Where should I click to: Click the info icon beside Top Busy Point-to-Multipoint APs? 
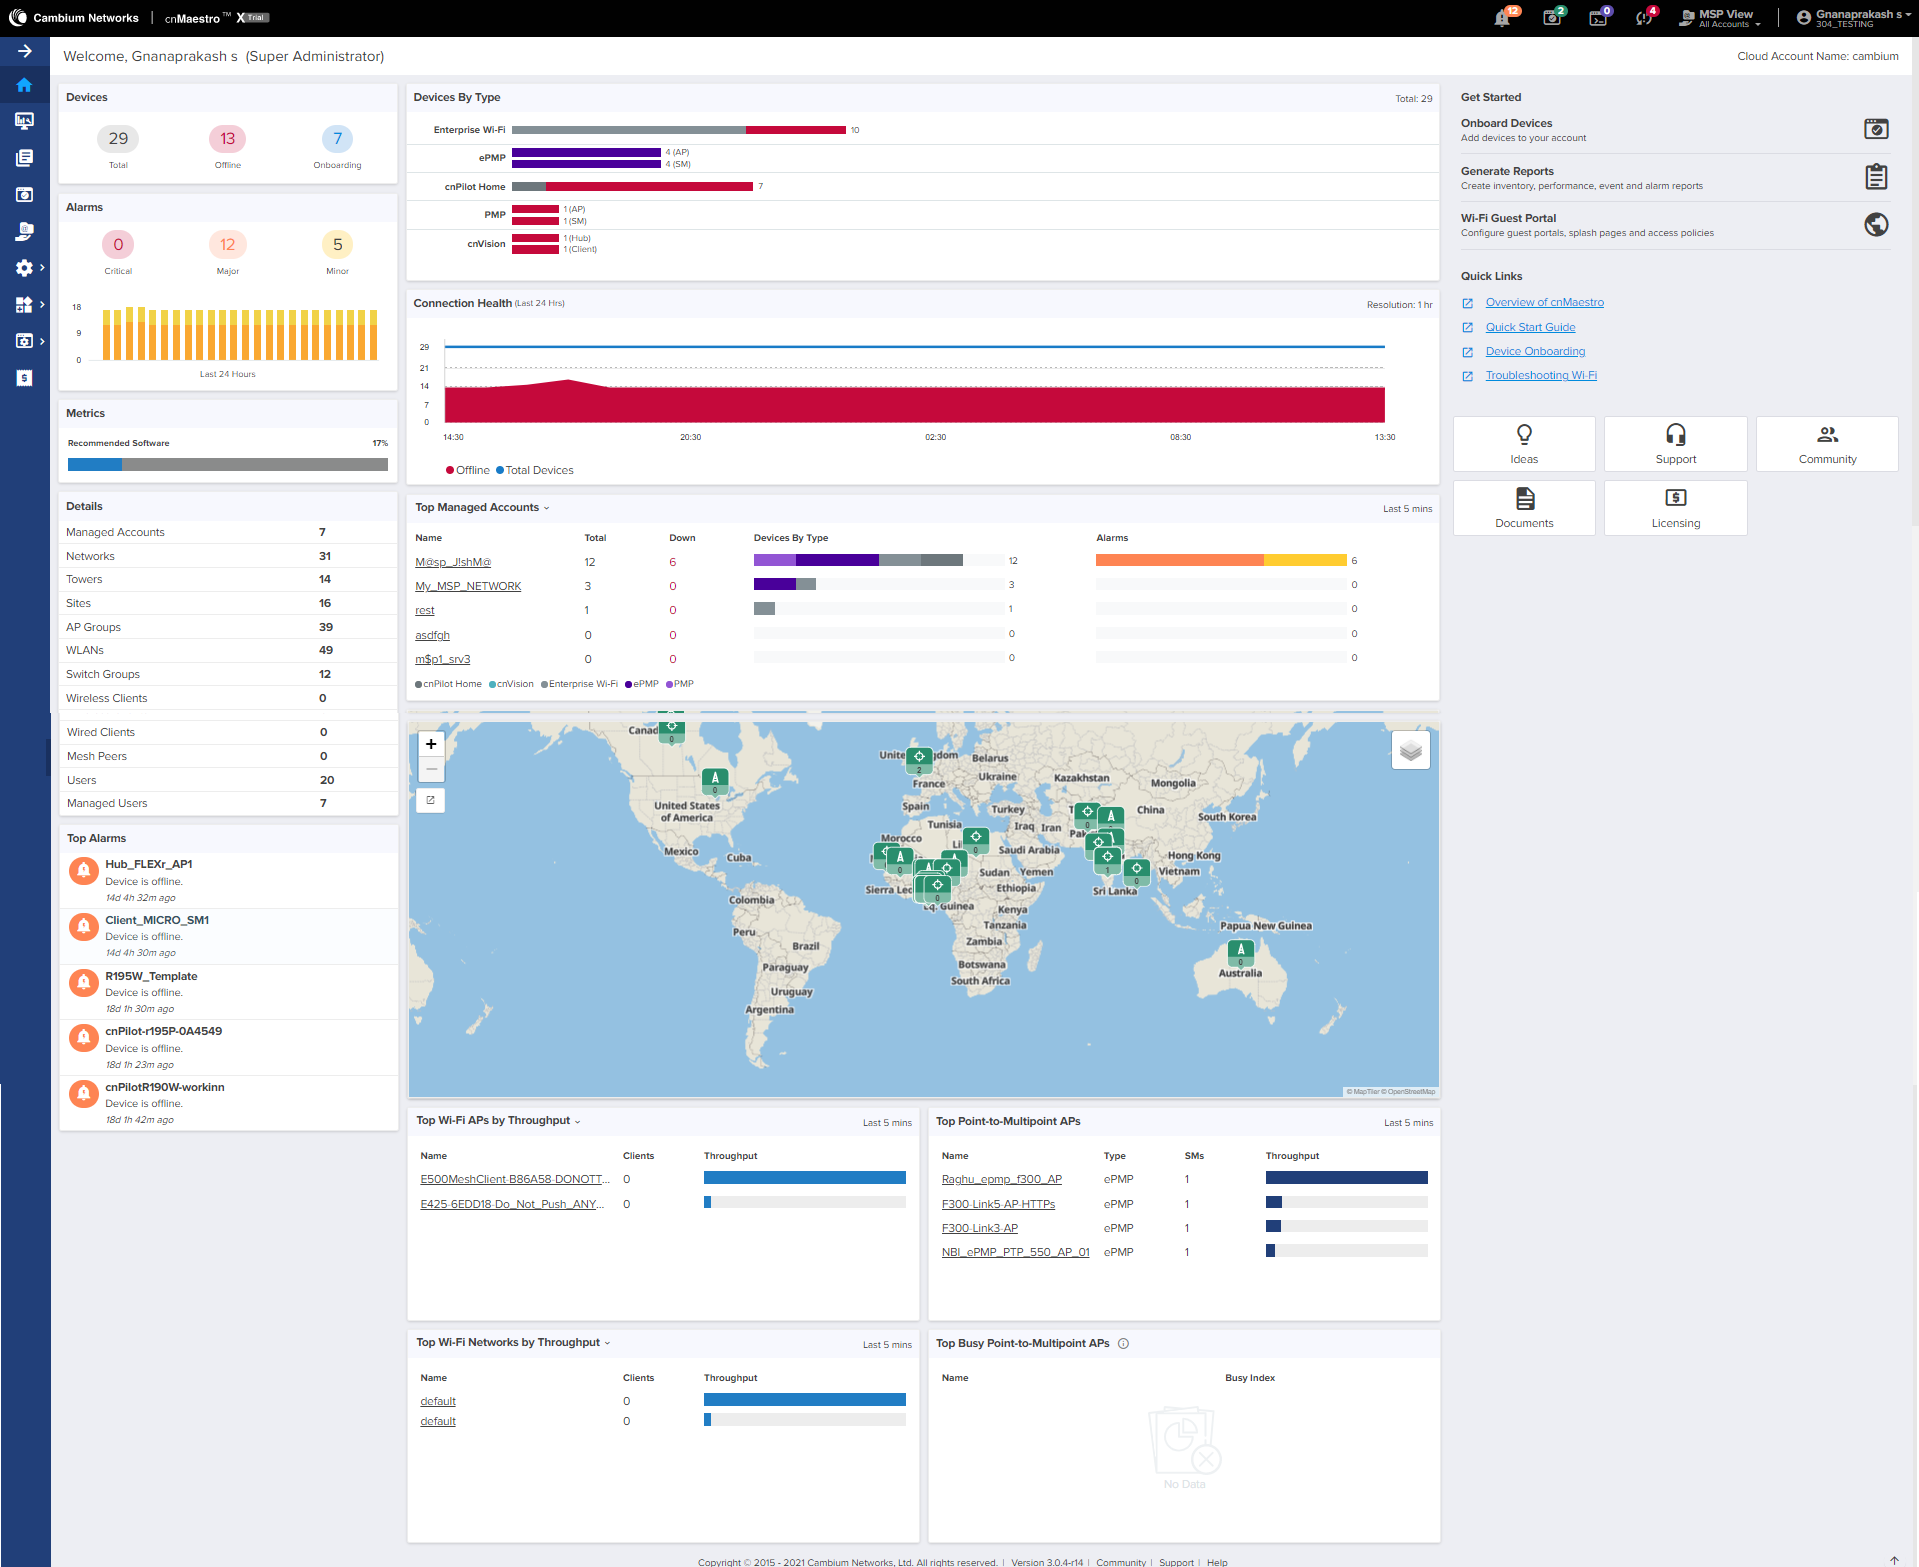tap(1123, 1344)
